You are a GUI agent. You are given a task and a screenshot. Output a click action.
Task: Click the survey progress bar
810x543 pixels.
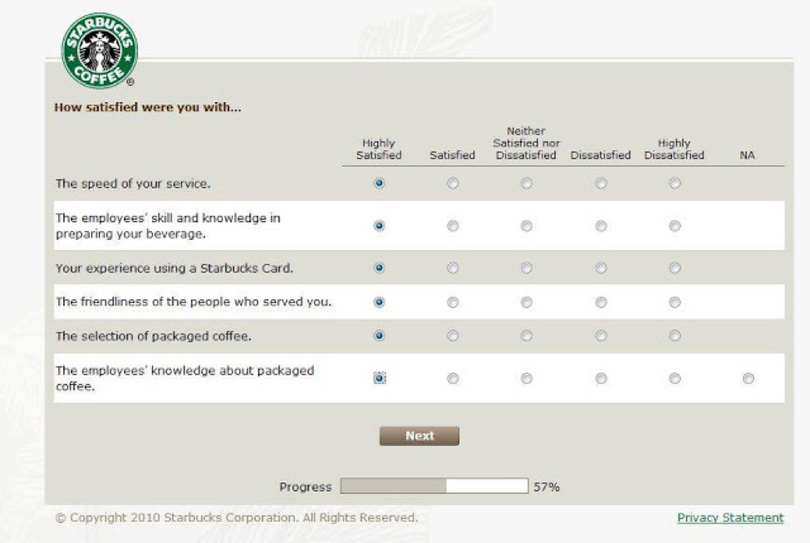click(x=434, y=486)
